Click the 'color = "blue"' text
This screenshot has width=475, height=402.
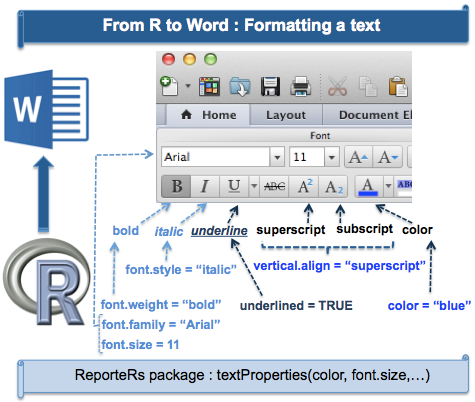point(429,305)
